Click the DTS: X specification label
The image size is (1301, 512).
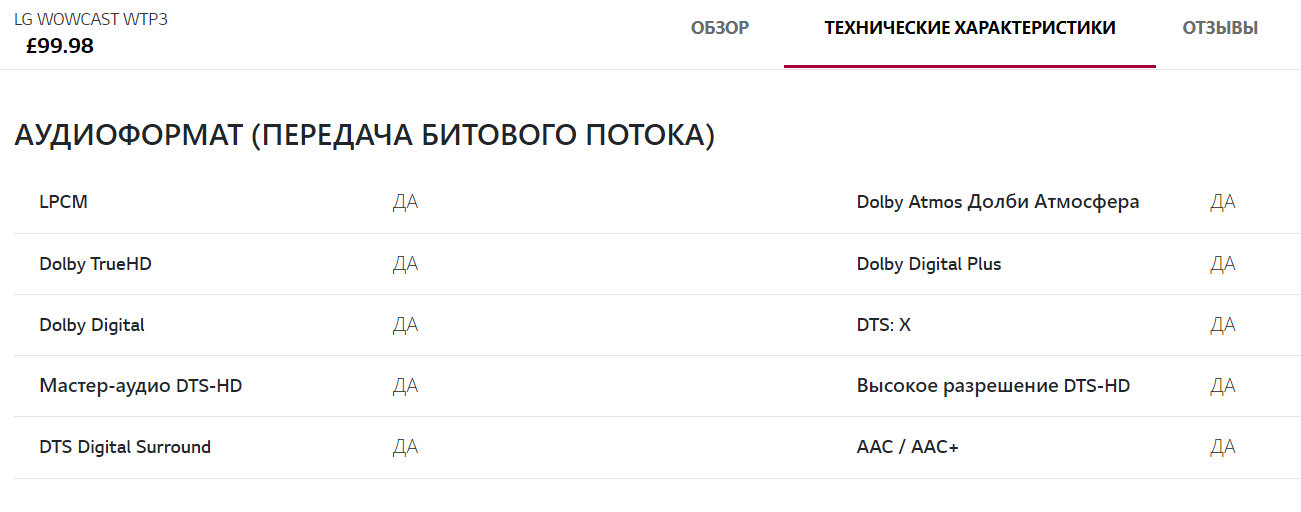point(883,325)
